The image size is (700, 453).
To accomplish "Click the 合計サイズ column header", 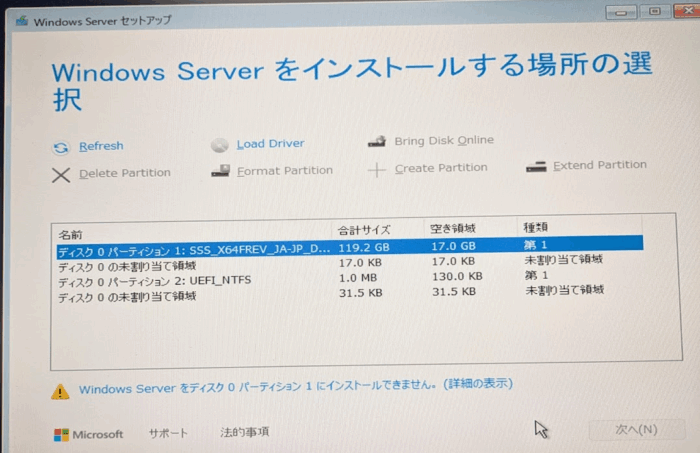I will pyautogui.click(x=364, y=229).
